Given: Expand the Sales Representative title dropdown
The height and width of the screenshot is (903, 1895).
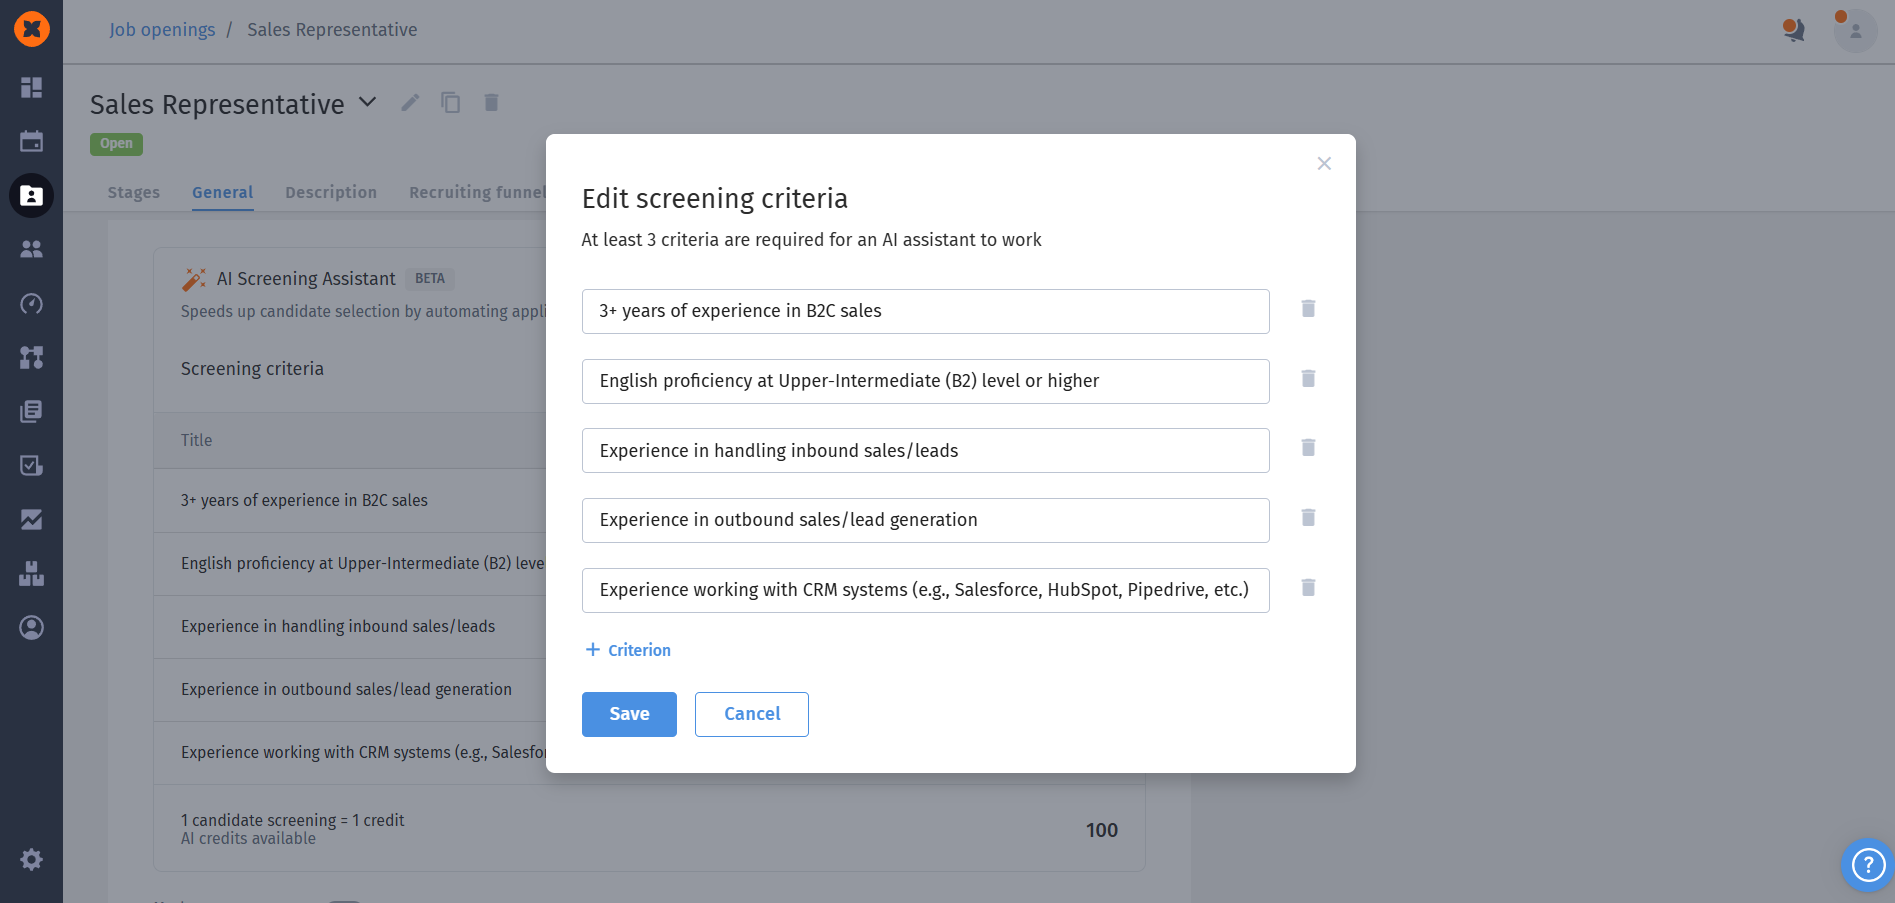Looking at the screenshot, I should tap(368, 102).
